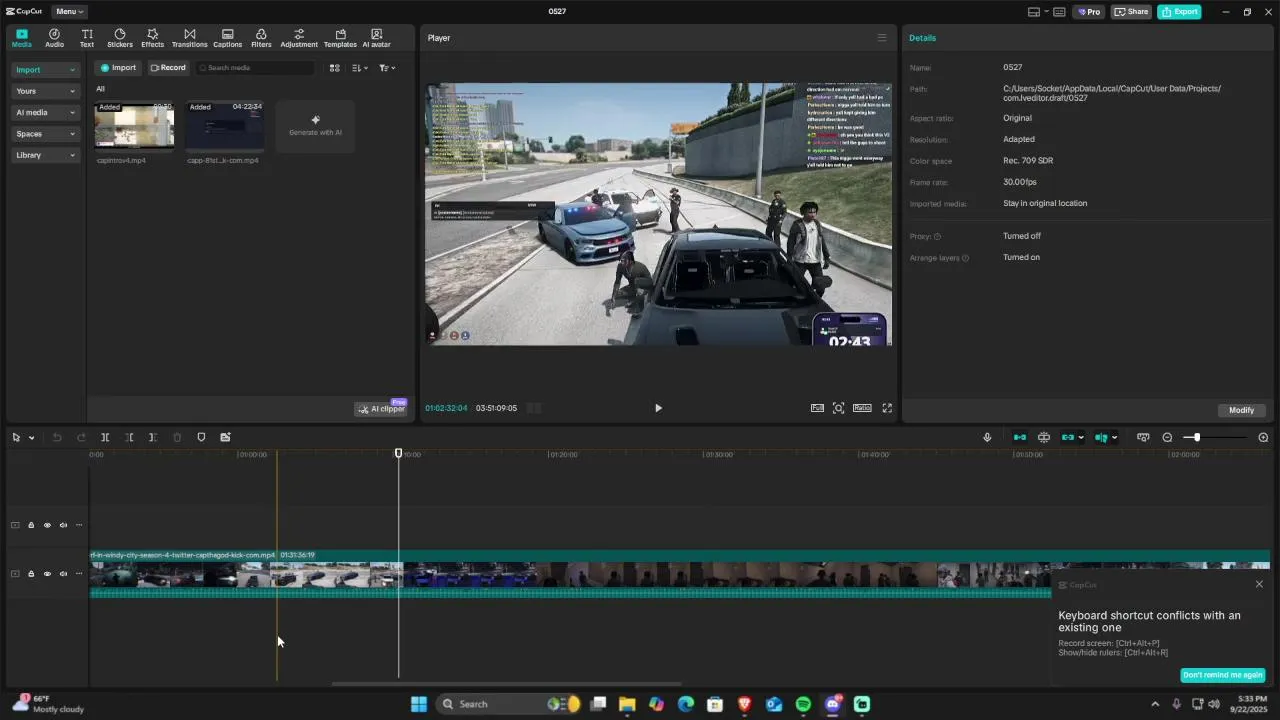Click the timeline zoom slider handle
Screen dimensions: 1280x720
pyautogui.click(x=1196, y=437)
